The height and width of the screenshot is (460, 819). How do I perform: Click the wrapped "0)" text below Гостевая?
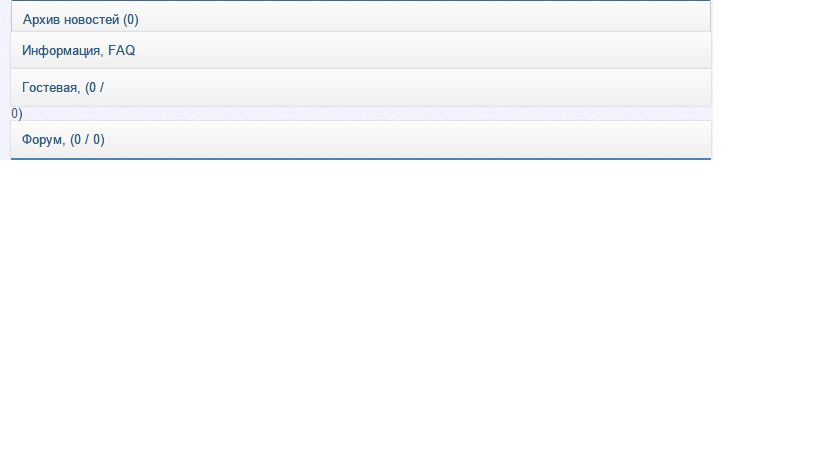pyautogui.click(x=17, y=114)
